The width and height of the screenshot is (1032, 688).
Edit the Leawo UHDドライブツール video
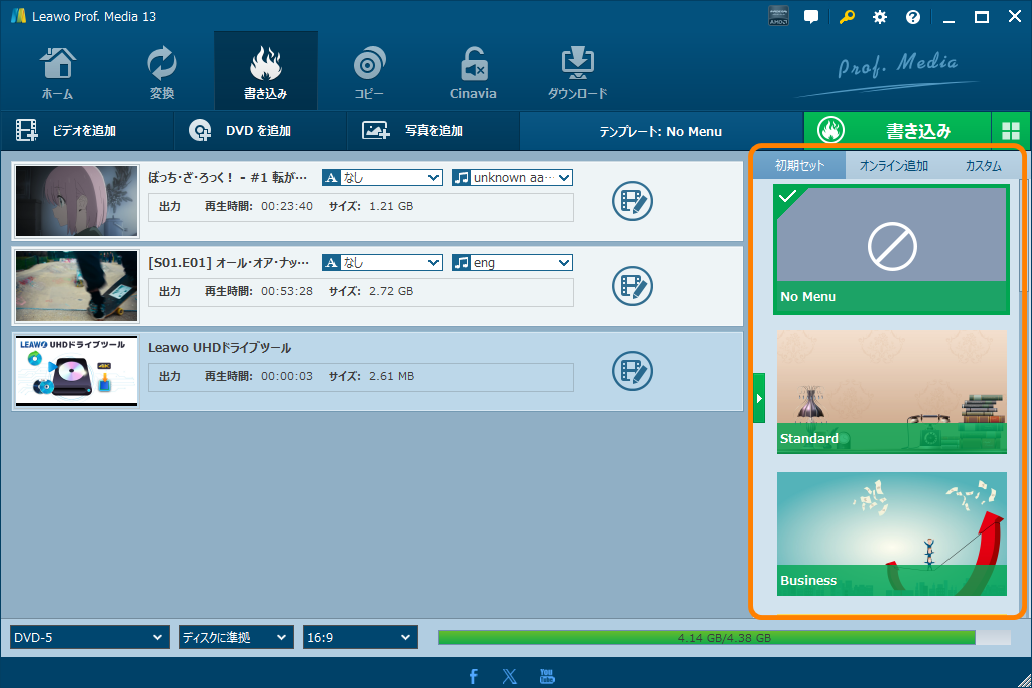pos(632,371)
